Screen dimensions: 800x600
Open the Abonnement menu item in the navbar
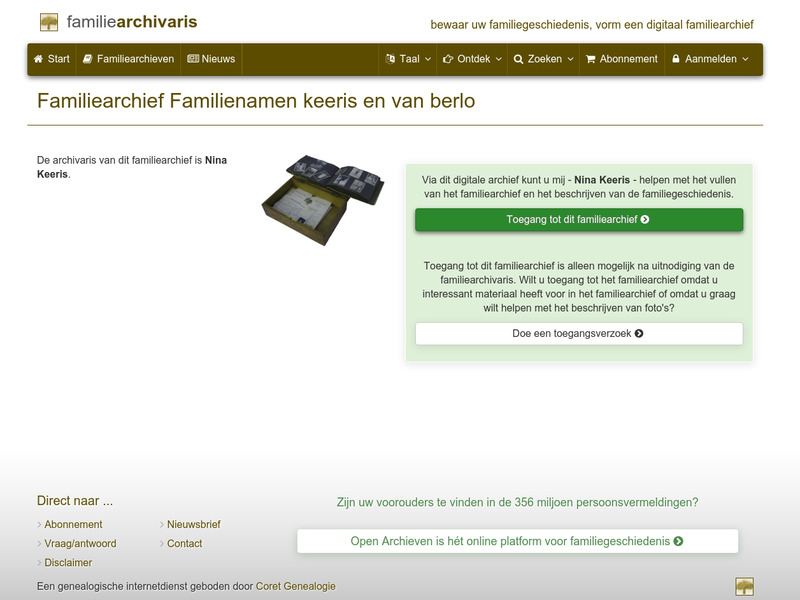pyautogui.click(x=622, y=59)
